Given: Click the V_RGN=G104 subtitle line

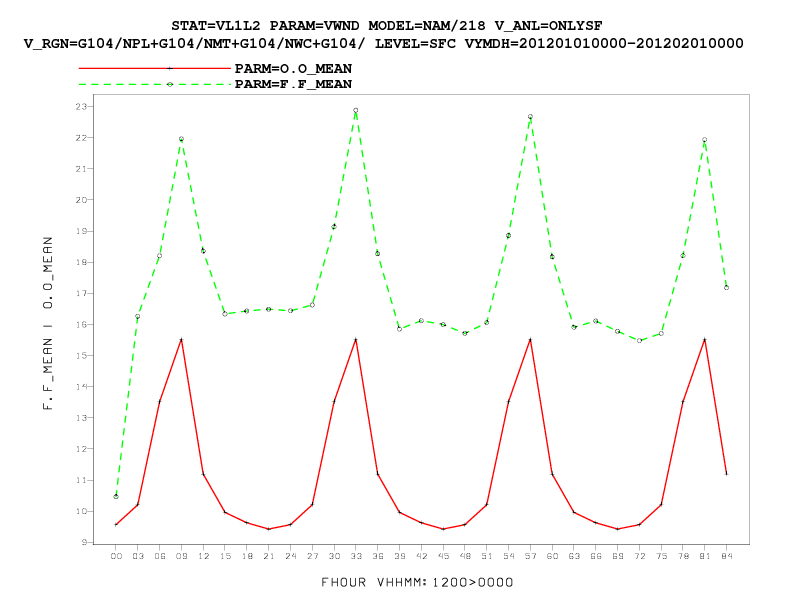Looking at the screenshot, I should pyautogui.click(x=383, y=43).
